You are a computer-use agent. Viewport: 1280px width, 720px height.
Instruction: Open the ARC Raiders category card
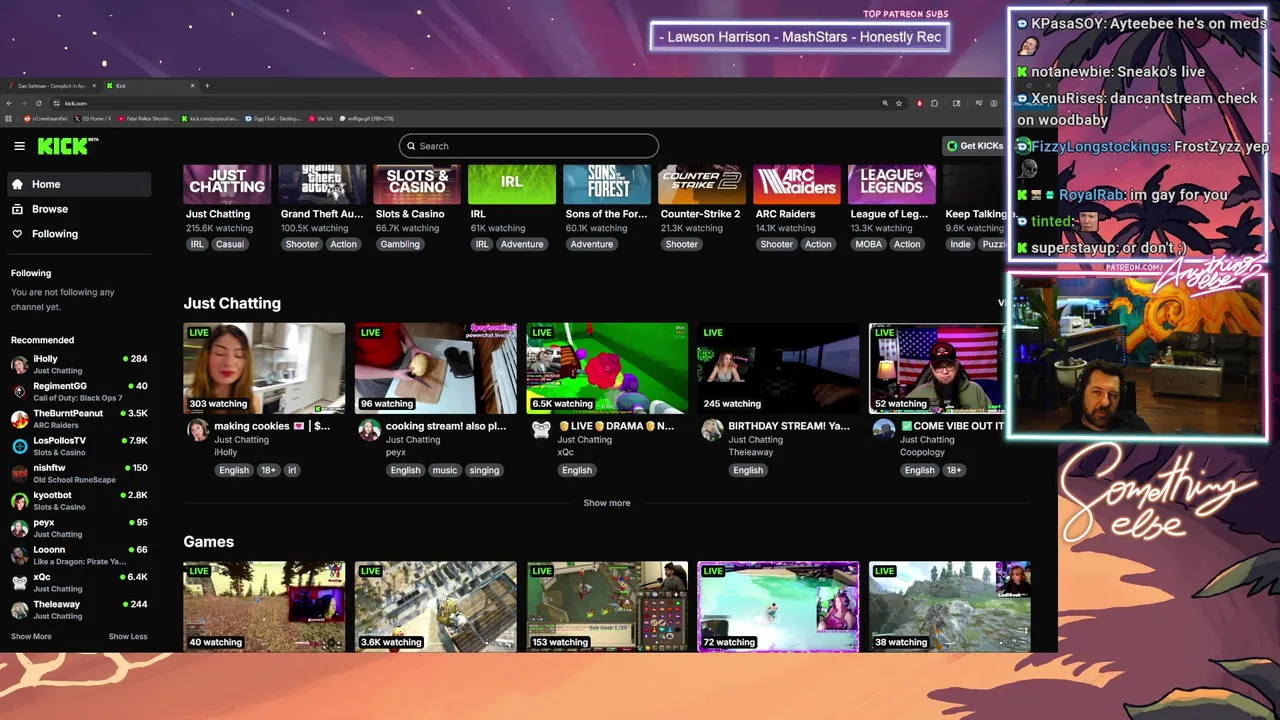[x=797, y=206]
